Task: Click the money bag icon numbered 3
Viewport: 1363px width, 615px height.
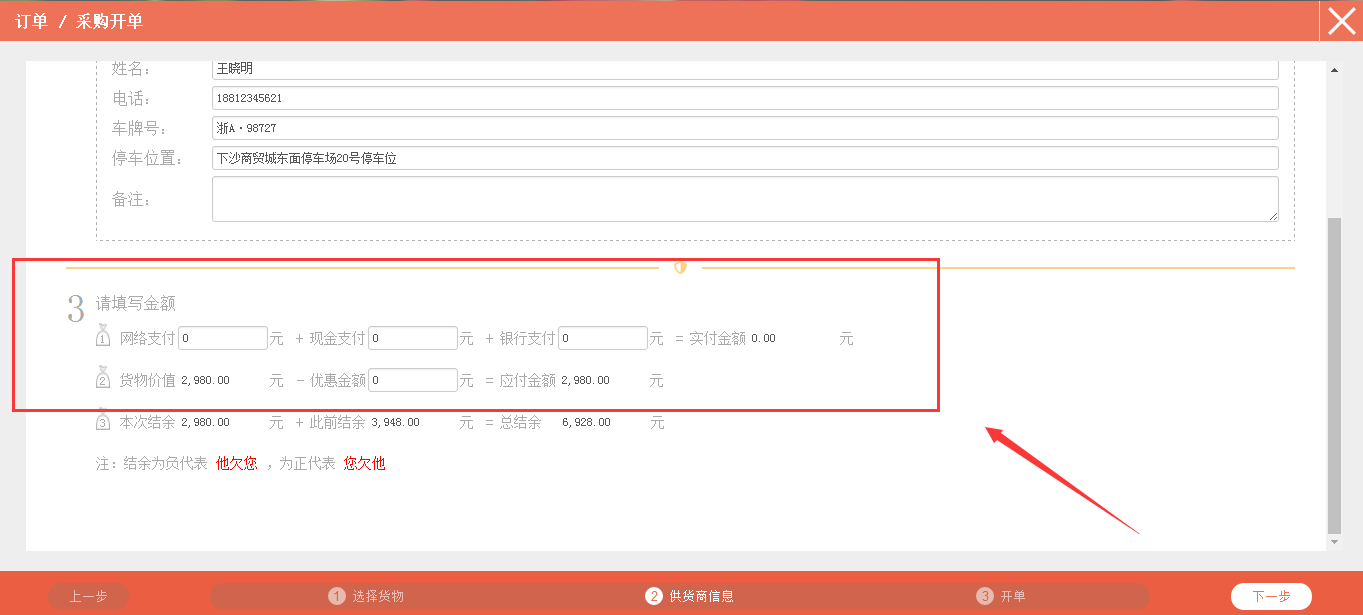Action: (103, 419)
